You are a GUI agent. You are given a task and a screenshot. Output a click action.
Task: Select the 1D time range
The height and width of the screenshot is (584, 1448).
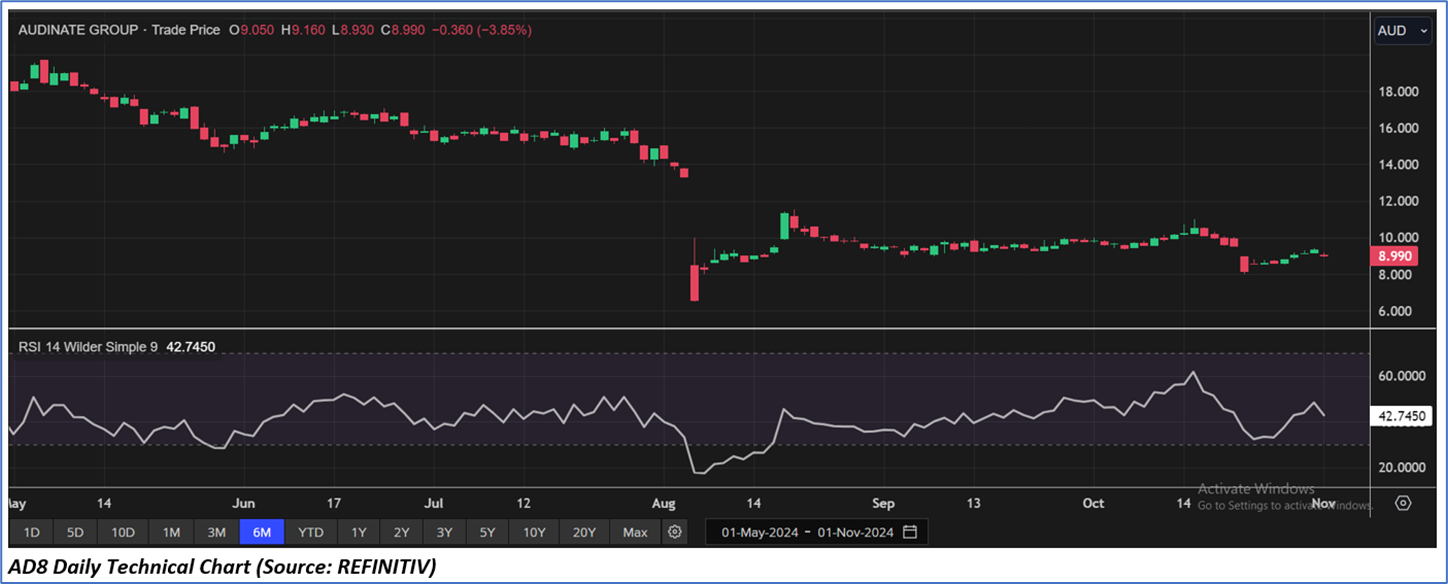31,532
